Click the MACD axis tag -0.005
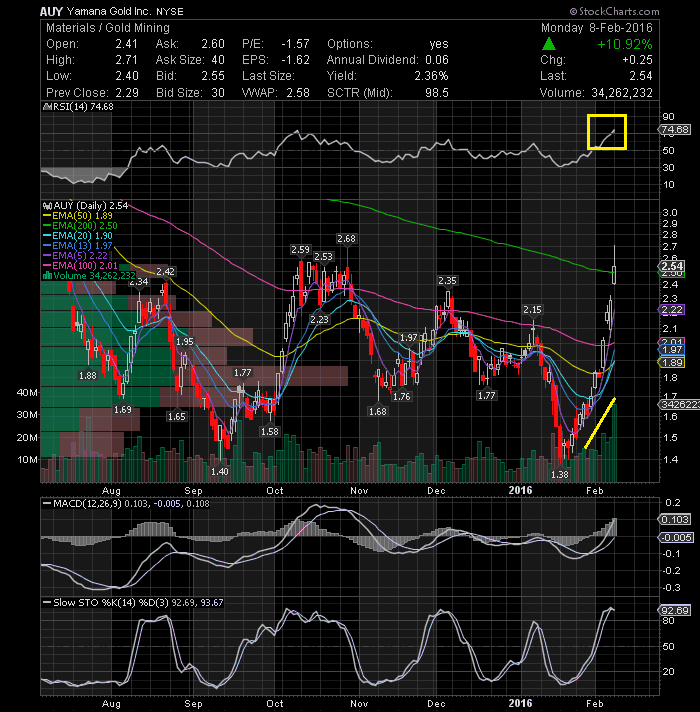The height and width of the screenshot is (712, 700). (x=676, y=538)
